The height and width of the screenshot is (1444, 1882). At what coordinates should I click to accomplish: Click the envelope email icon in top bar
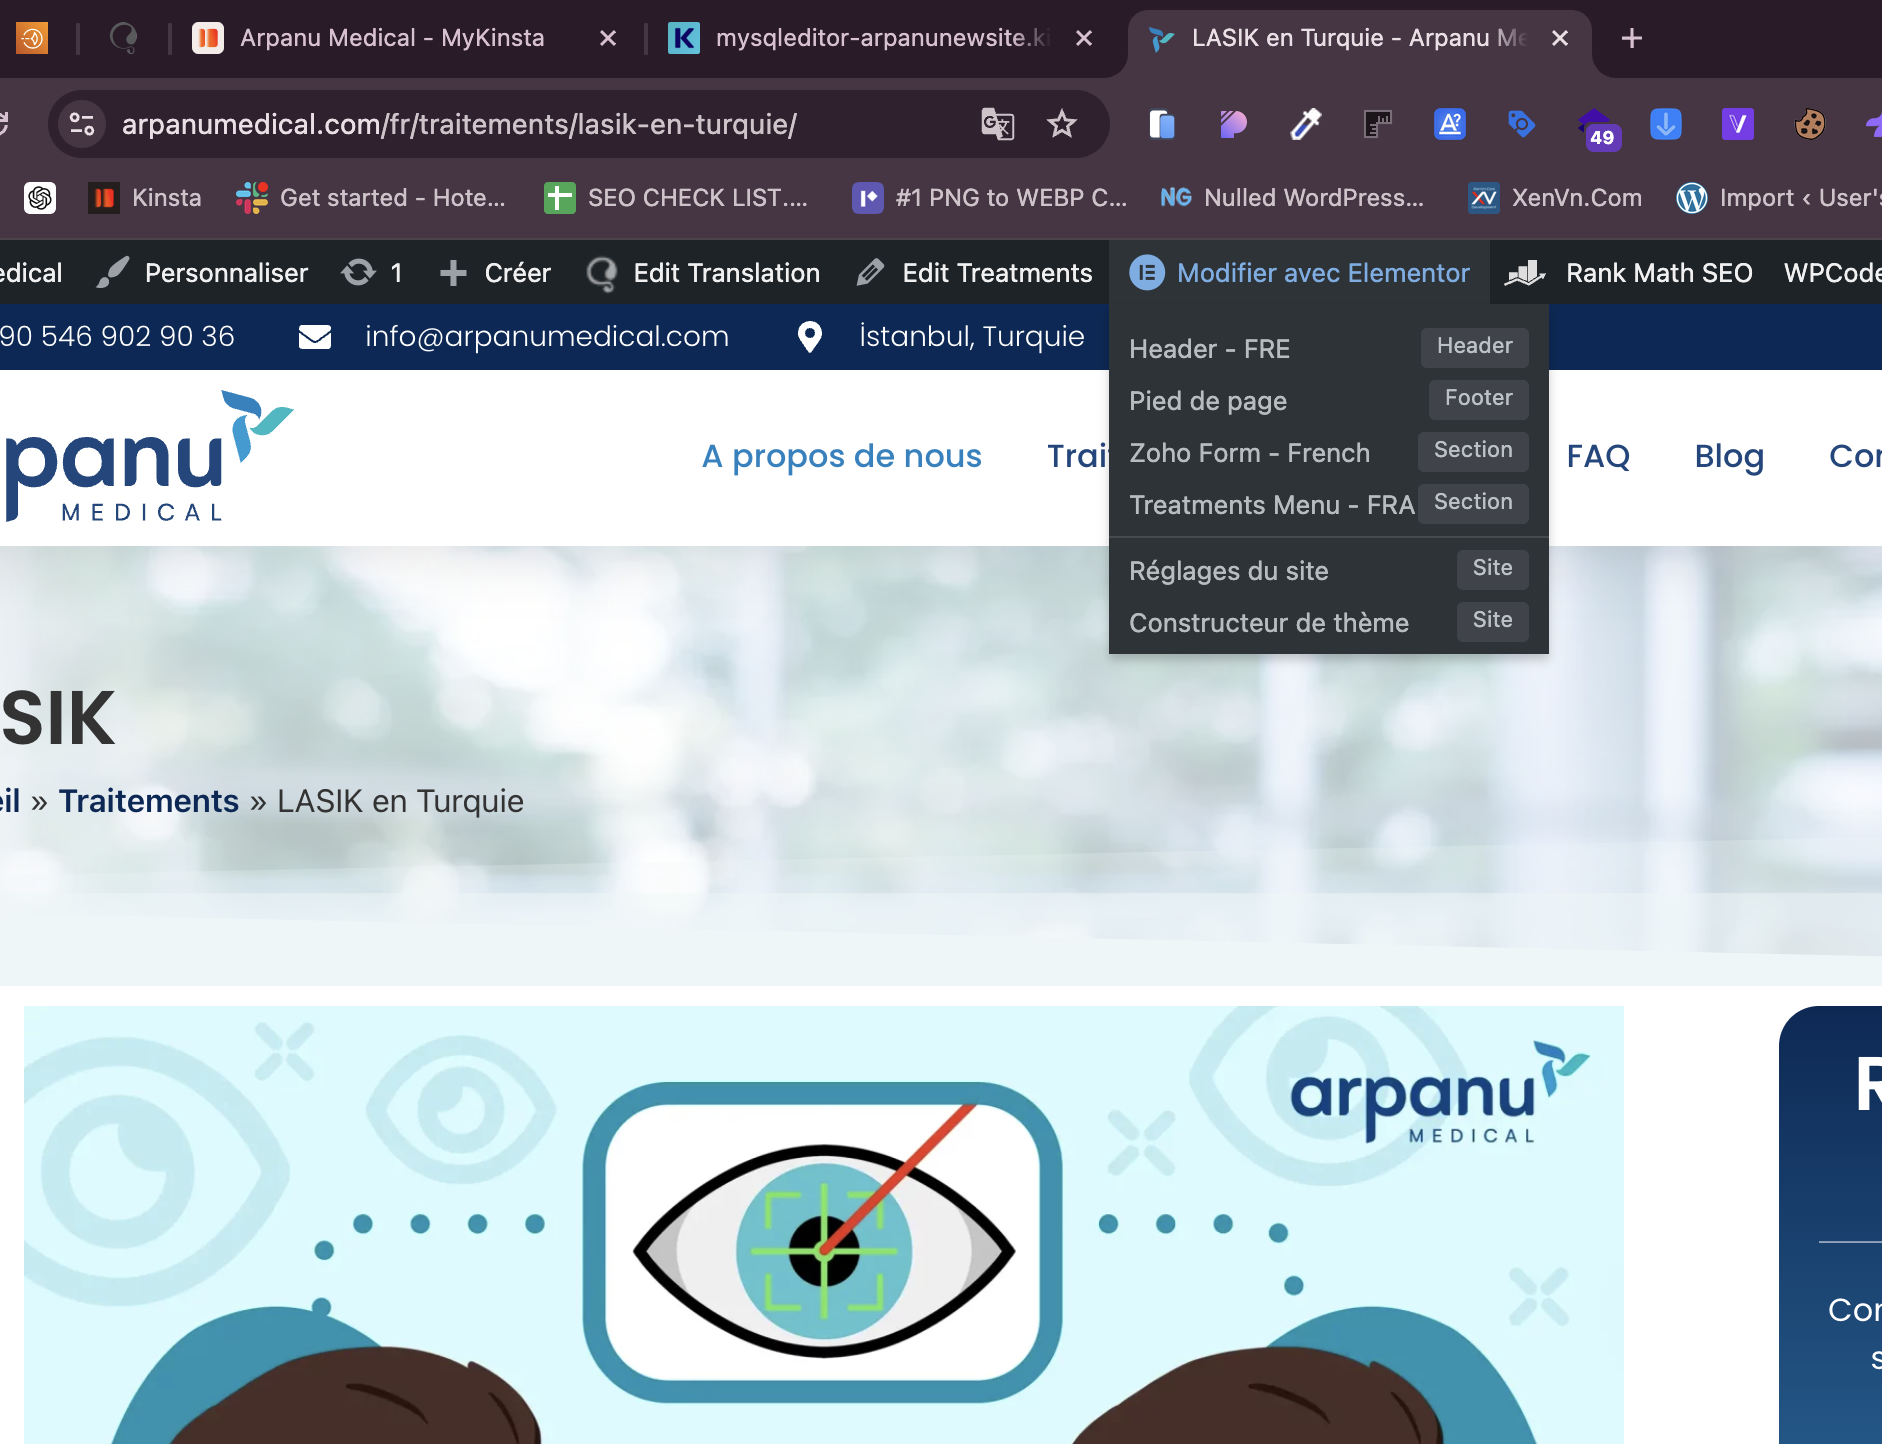(x=315, y=337)
